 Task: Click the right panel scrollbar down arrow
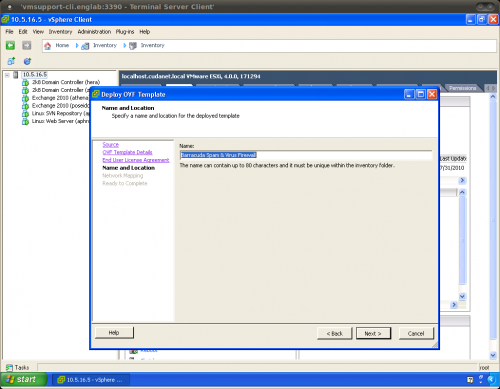[x=493, y=355]
